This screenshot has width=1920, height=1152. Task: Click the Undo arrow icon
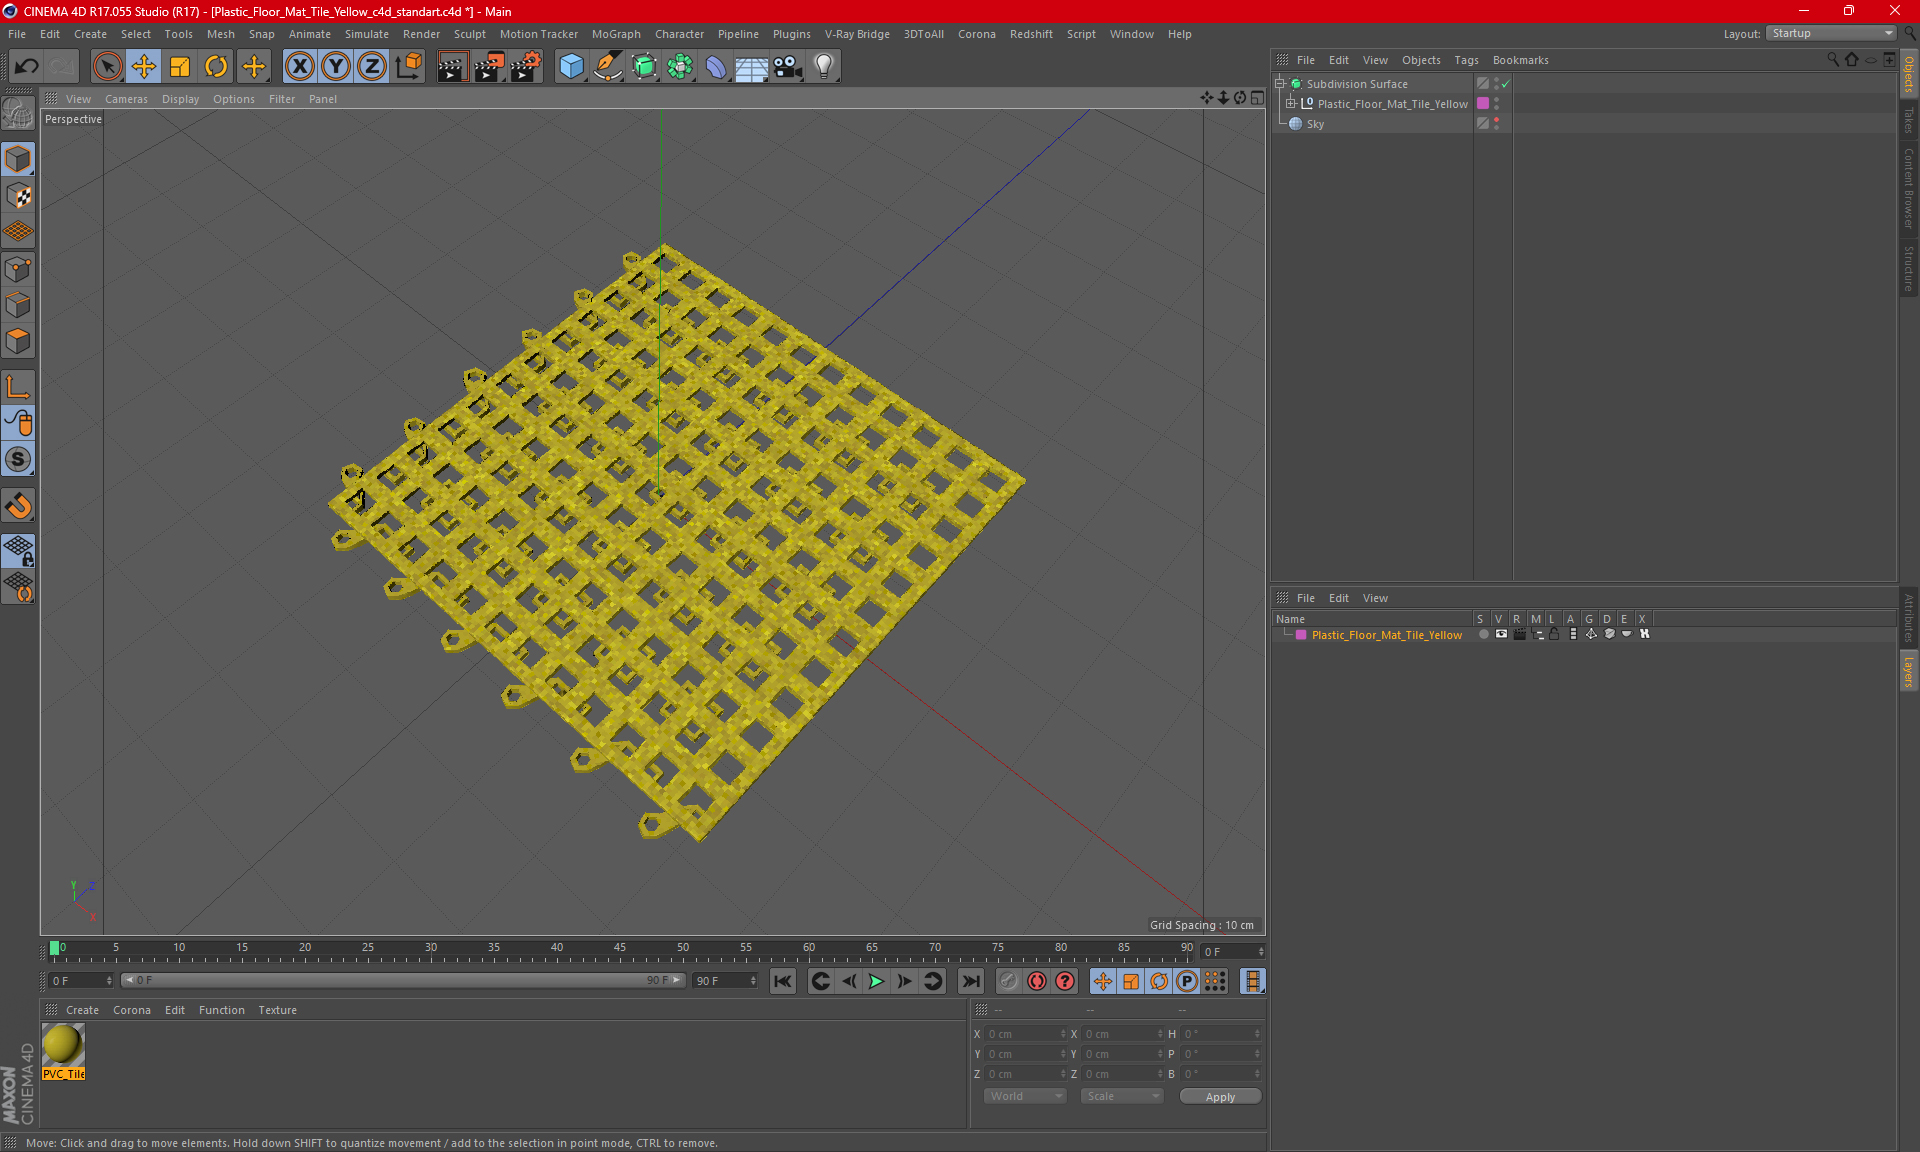tap(27, 66)
